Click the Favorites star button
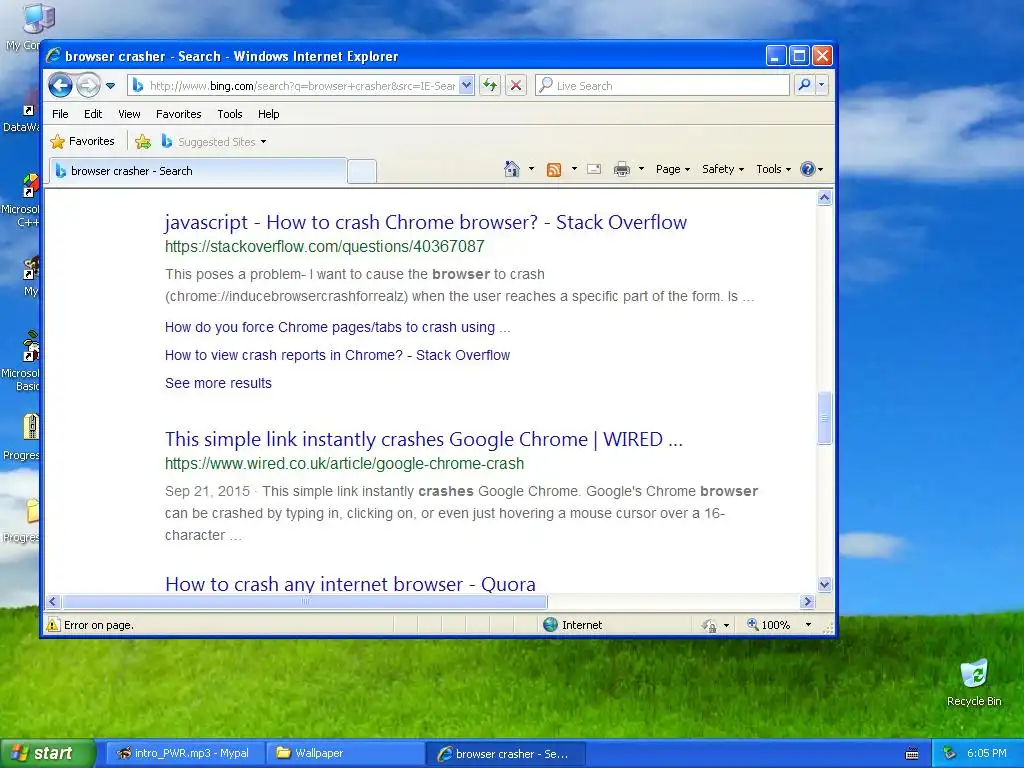 (82, 141)
